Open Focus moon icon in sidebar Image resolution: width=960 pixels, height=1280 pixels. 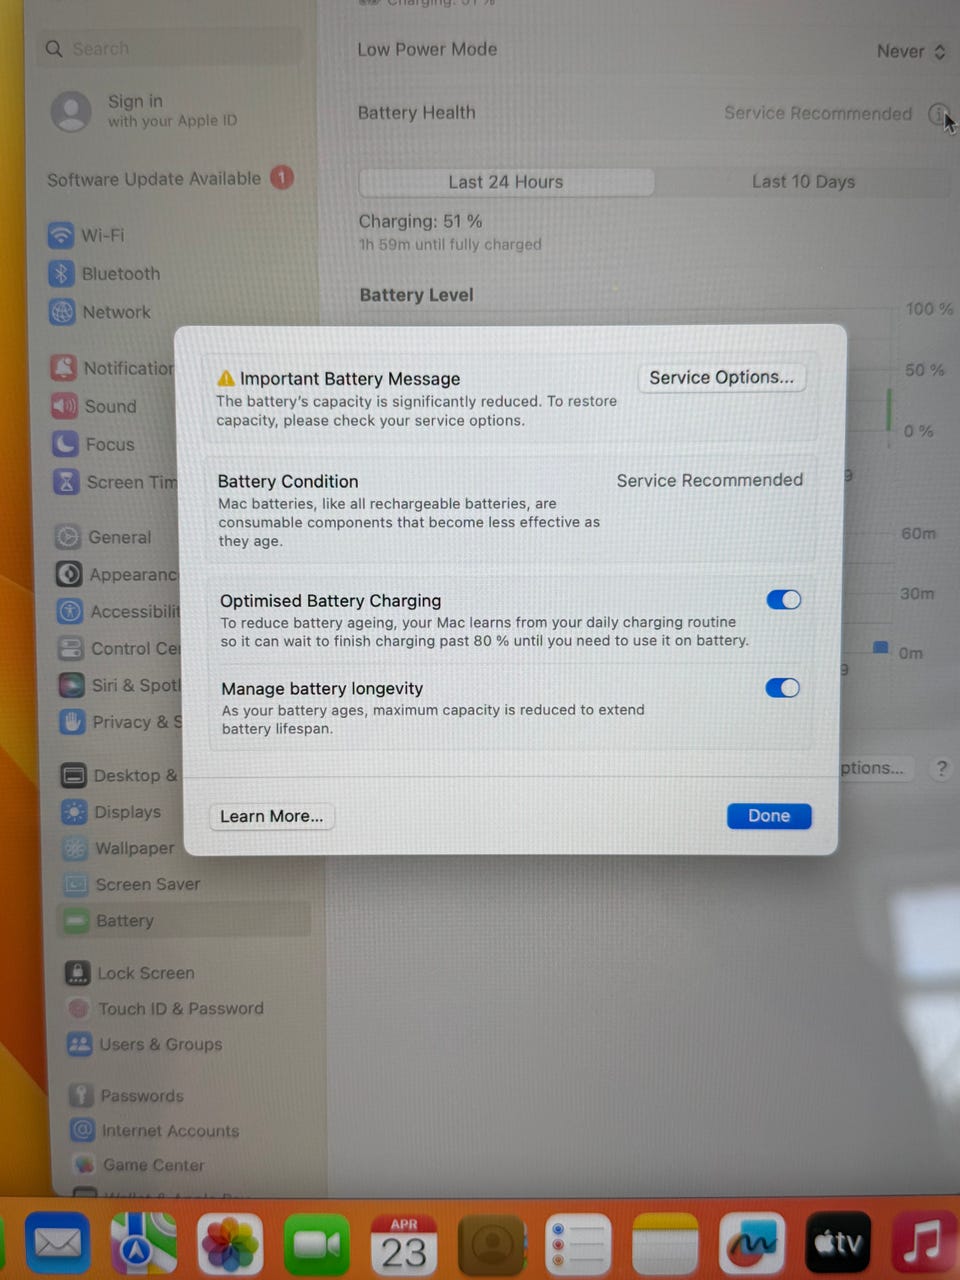(x=66, y=444)
